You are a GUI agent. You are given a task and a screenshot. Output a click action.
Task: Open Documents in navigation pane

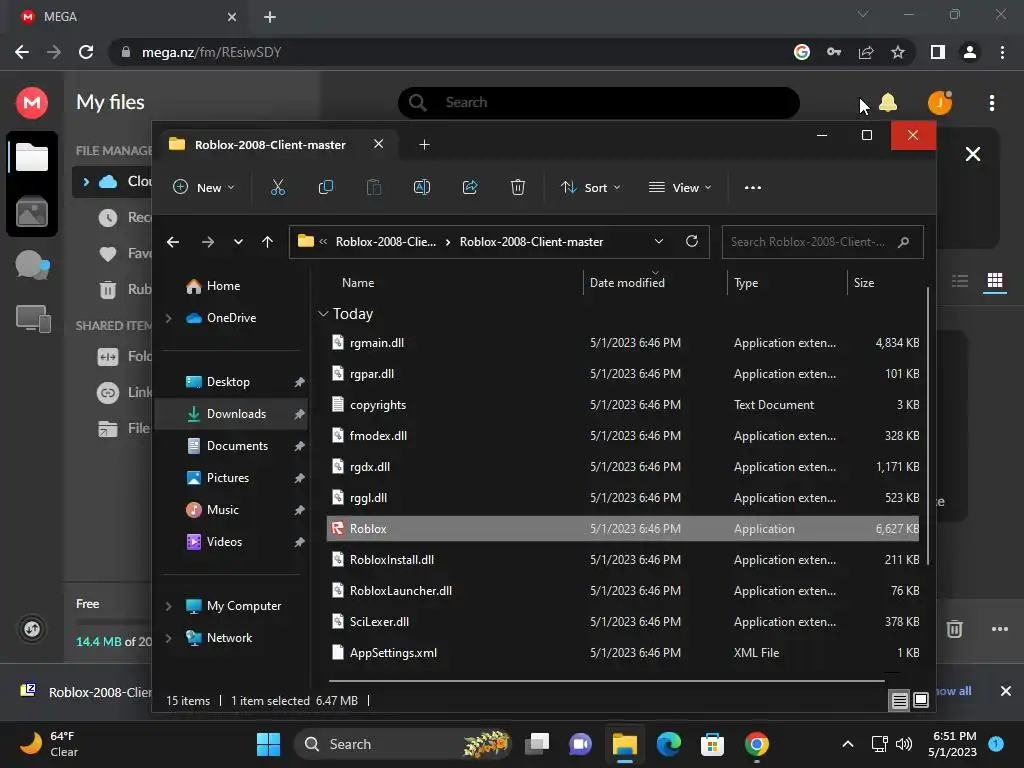(x=237, y=446)
